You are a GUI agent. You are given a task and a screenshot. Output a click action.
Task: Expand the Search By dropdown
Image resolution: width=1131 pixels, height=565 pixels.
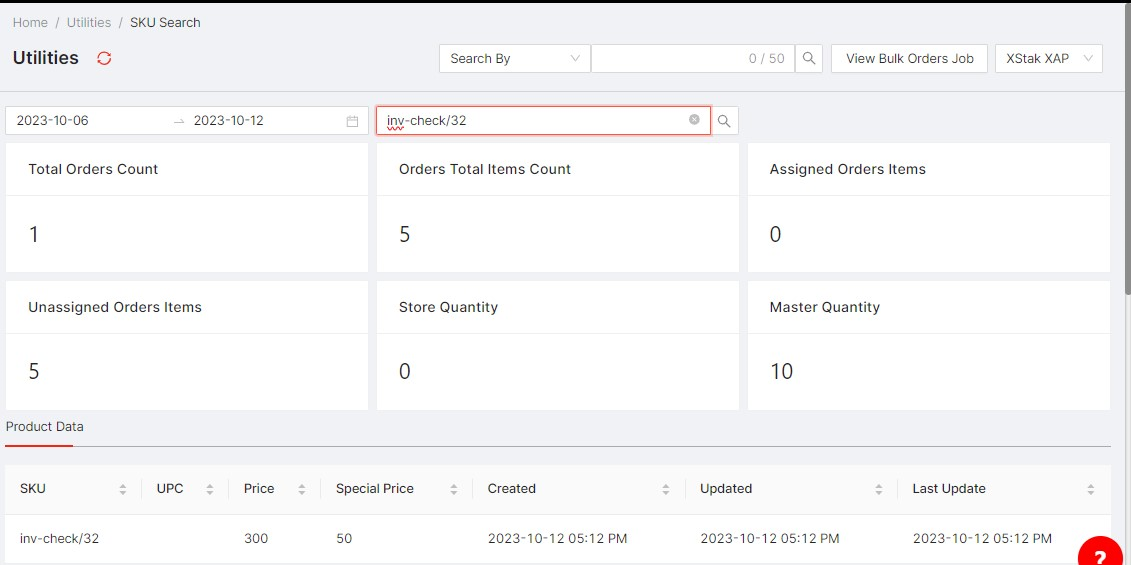point(514,58)
